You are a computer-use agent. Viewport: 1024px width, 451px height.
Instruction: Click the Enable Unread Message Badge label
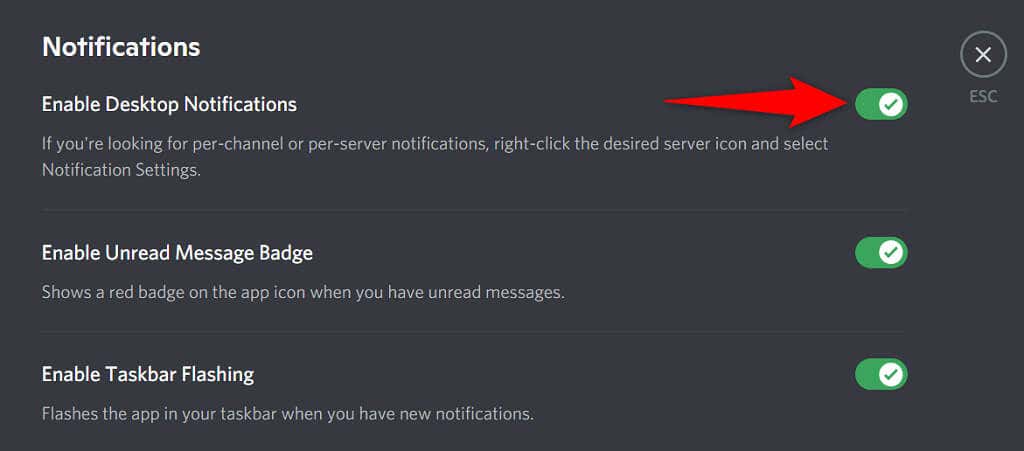click(x=177, y=253)
